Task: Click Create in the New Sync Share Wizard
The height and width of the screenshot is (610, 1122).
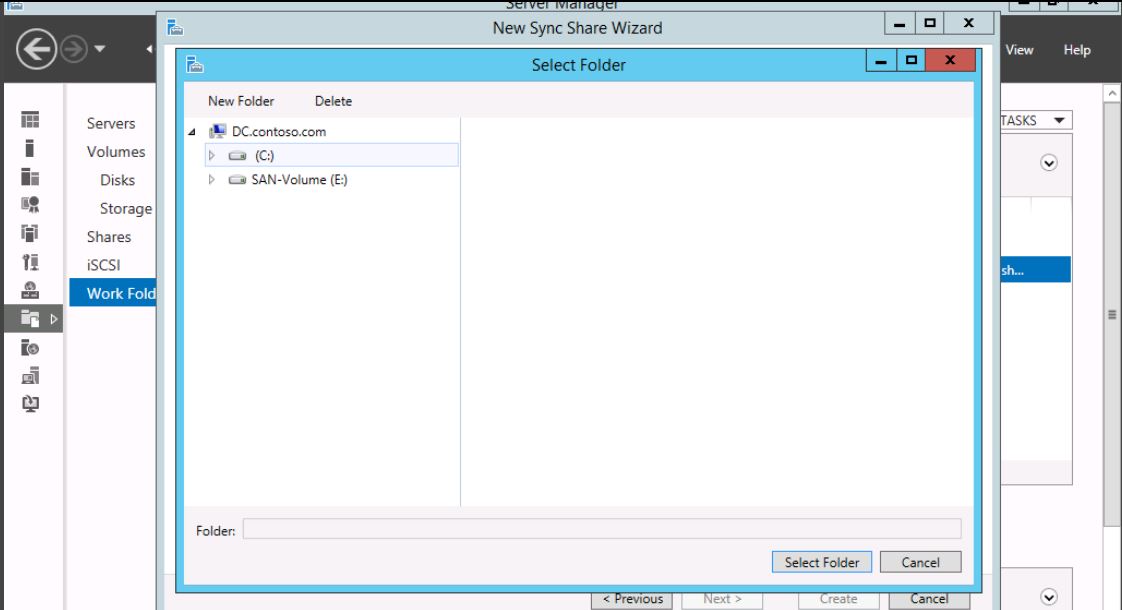Action: point(839,599)
